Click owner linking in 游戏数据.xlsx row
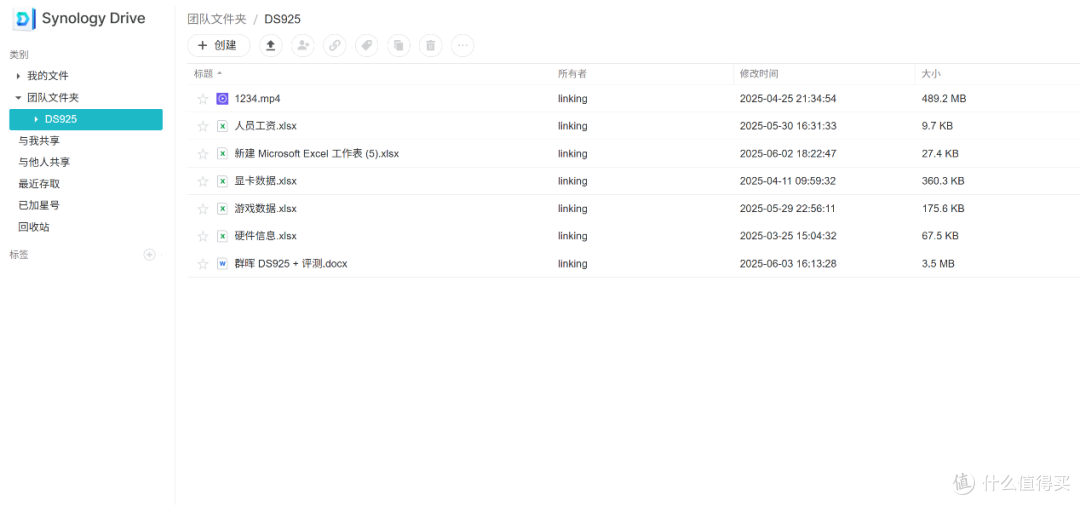1080x505 pixels. pyautogui.click(x=573, y=209)
